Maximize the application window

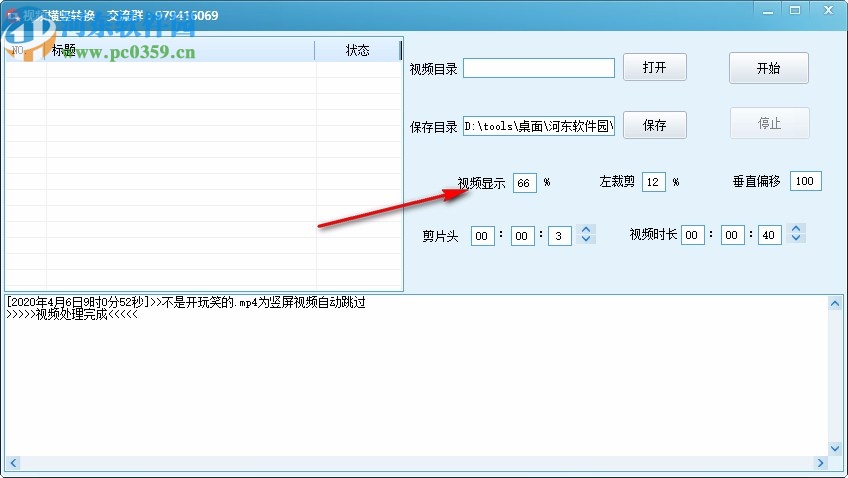[x=795, y=10]
